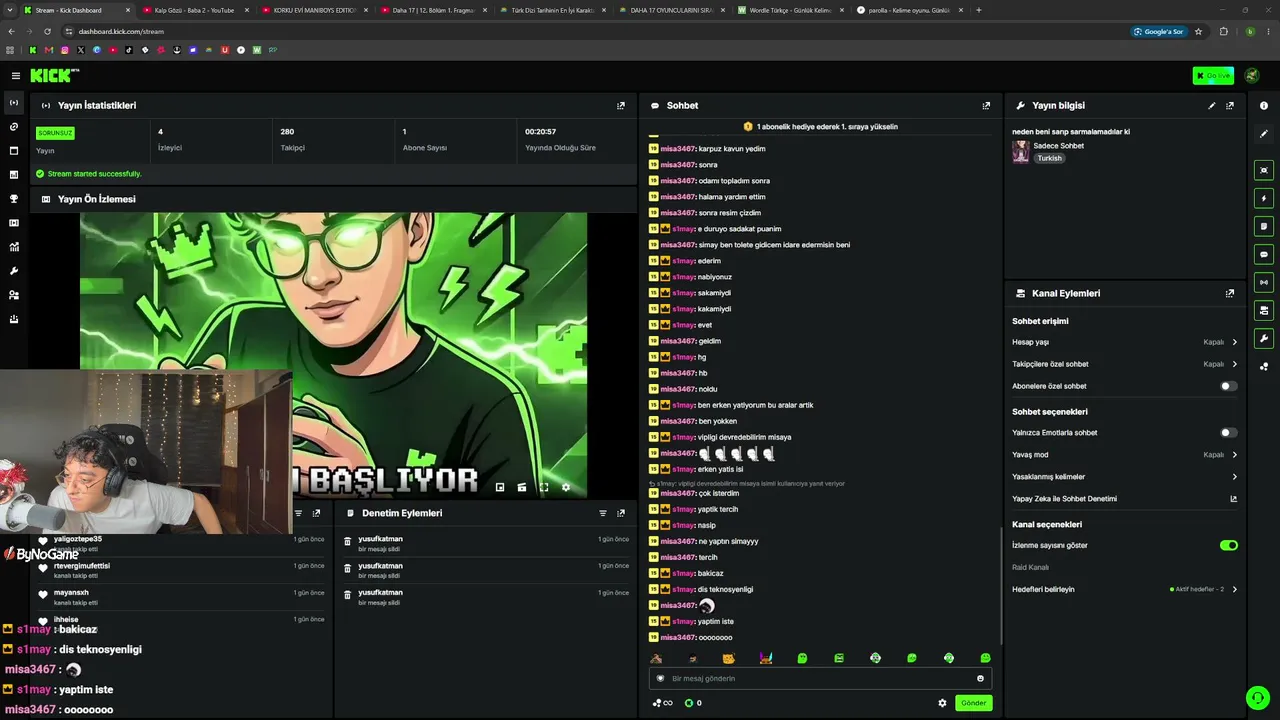Switch to Wordle Türkçe tab
The image size is (1280, 720).
tap(789, 10)
